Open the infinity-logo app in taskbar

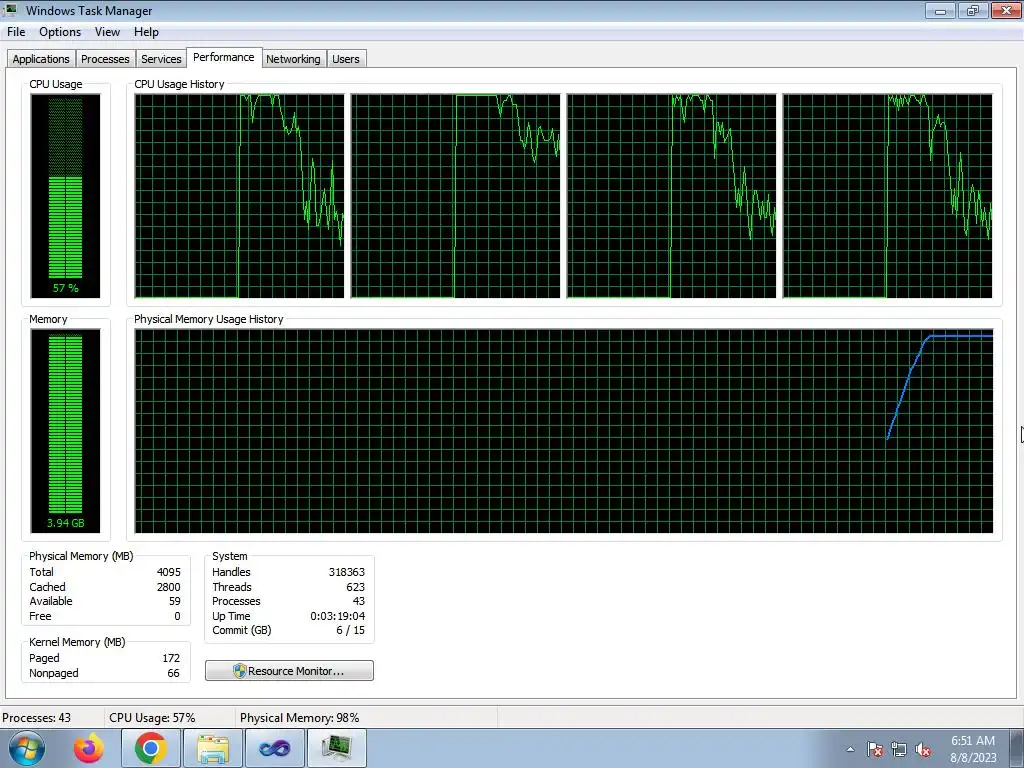pyautogui.click(x=275, y=748)
